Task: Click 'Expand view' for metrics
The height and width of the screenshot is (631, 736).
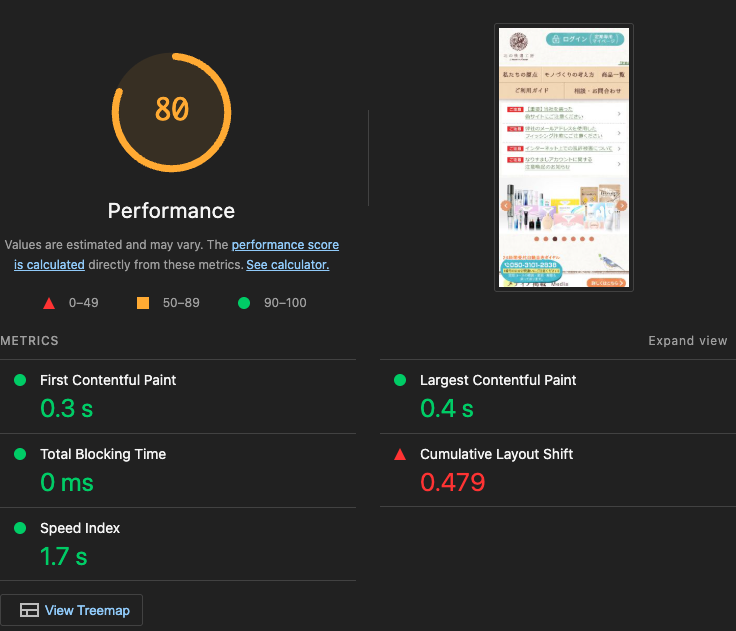Action: [x=688, y=340]
